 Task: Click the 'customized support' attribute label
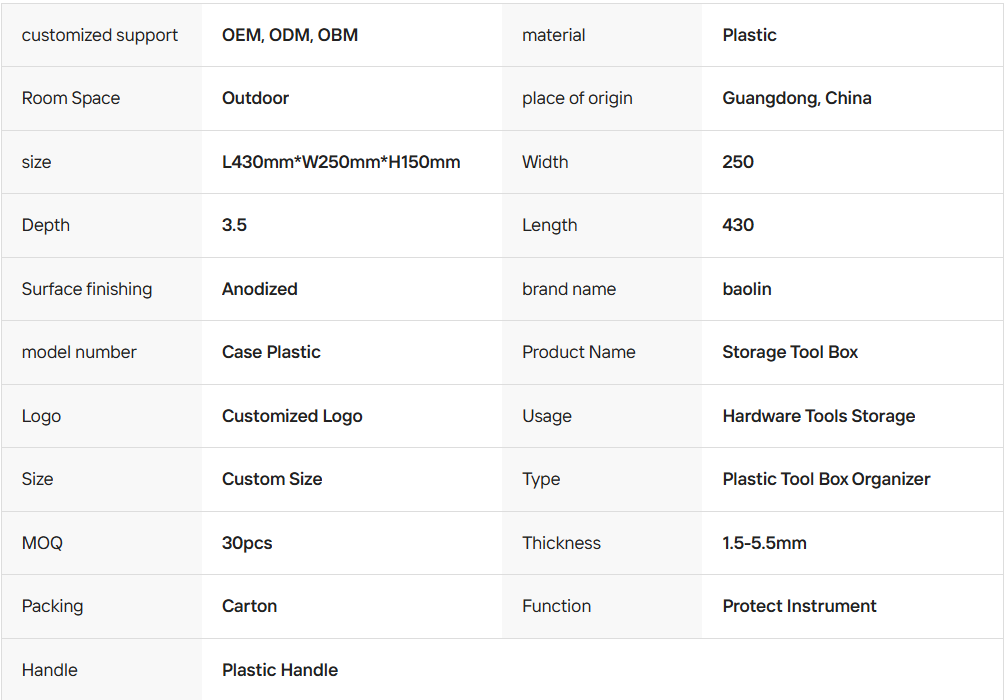[x=100, y=35]
